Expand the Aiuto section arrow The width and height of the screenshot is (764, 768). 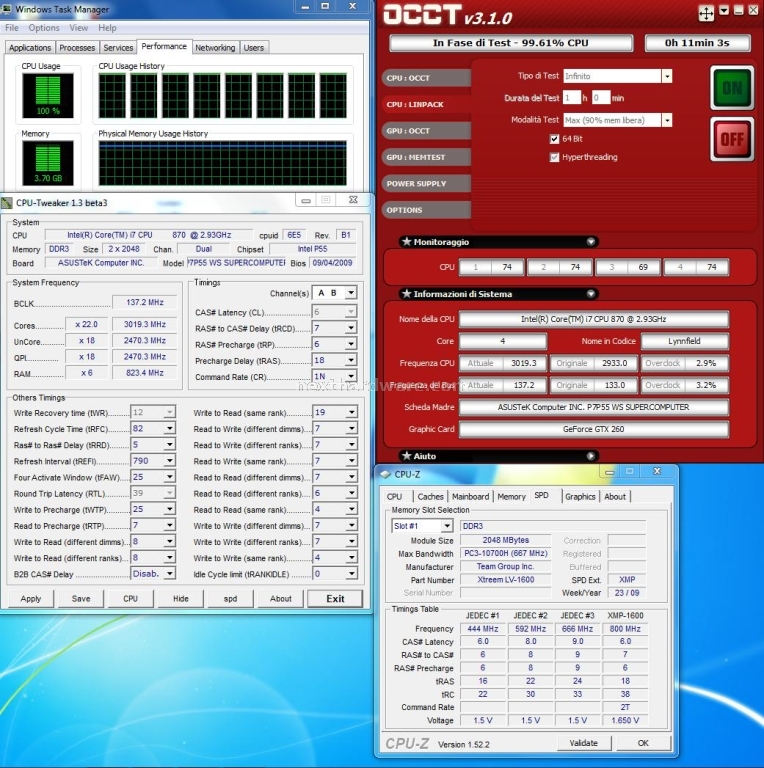(591, 456)
